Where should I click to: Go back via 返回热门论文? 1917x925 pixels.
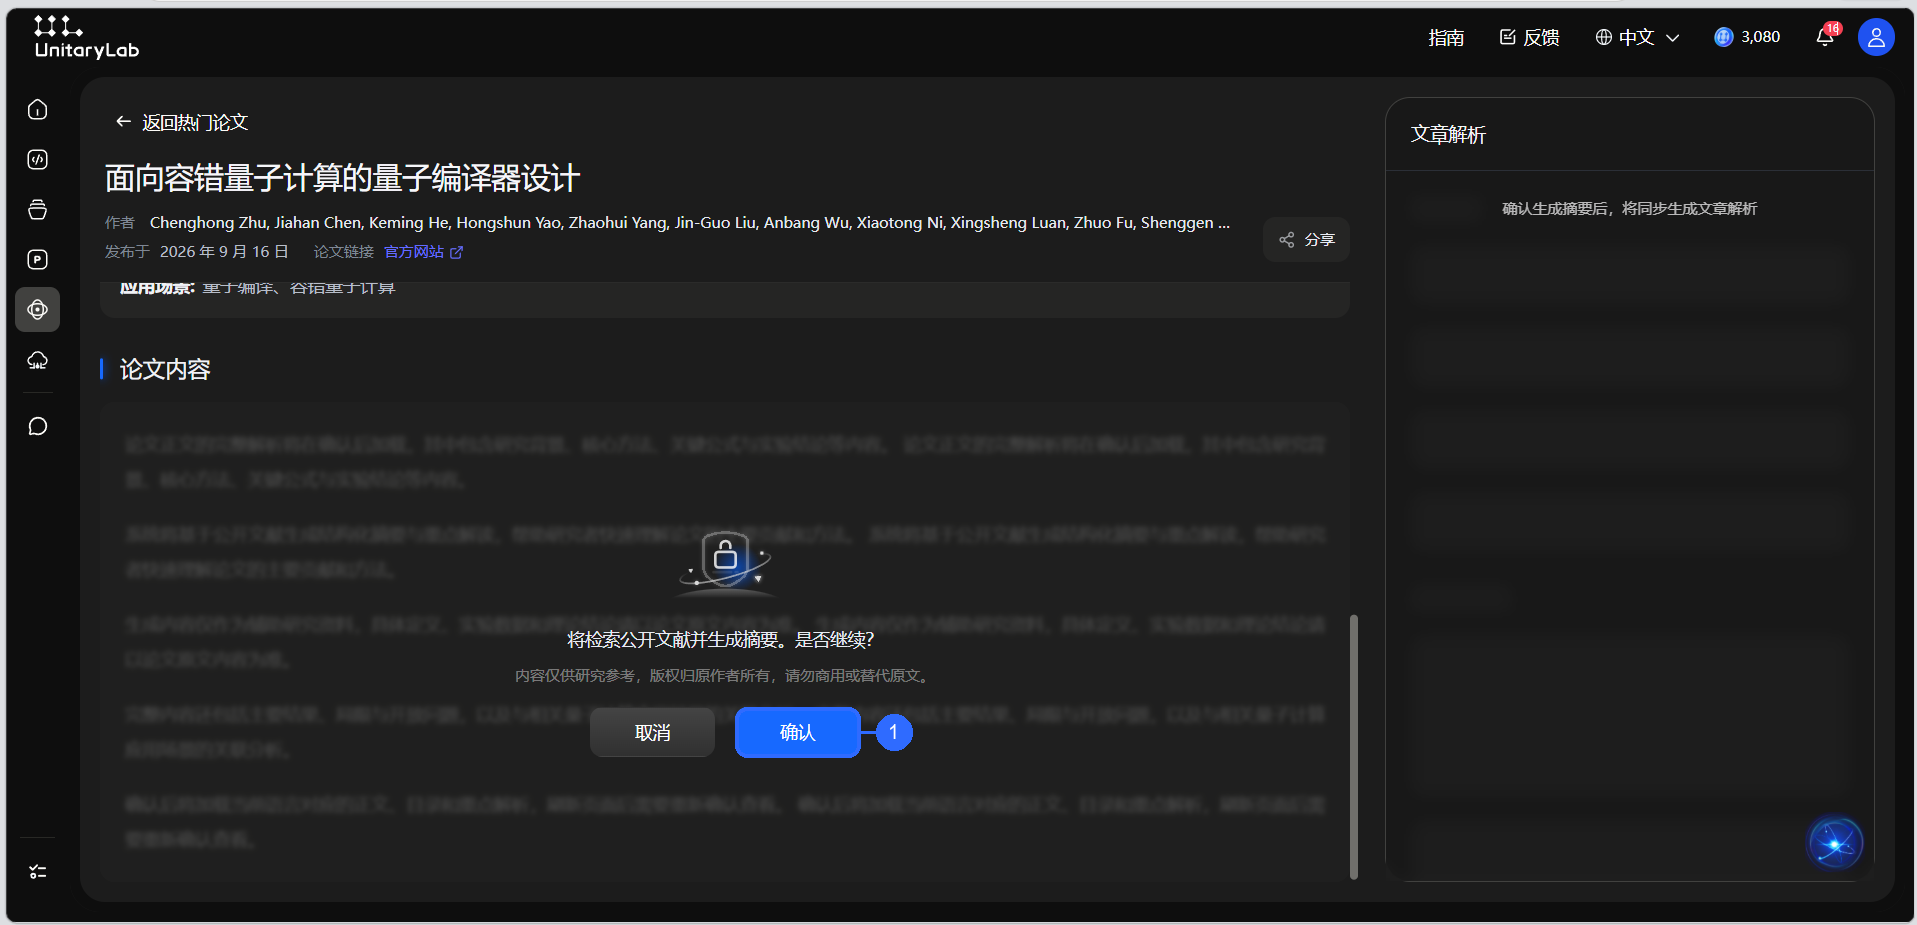coord(181,122)
